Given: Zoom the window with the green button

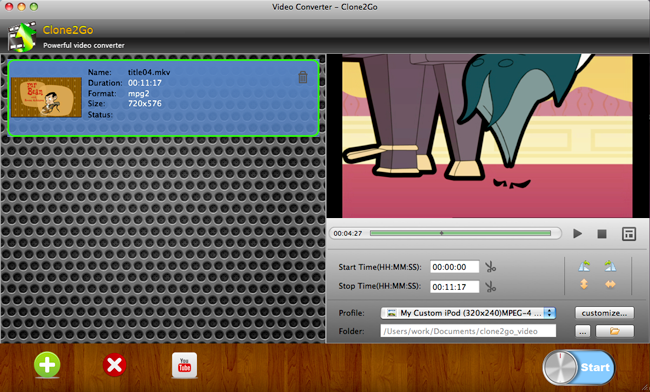Looking at the screenshot, I should pyautogui.click(x=34, y=7).
